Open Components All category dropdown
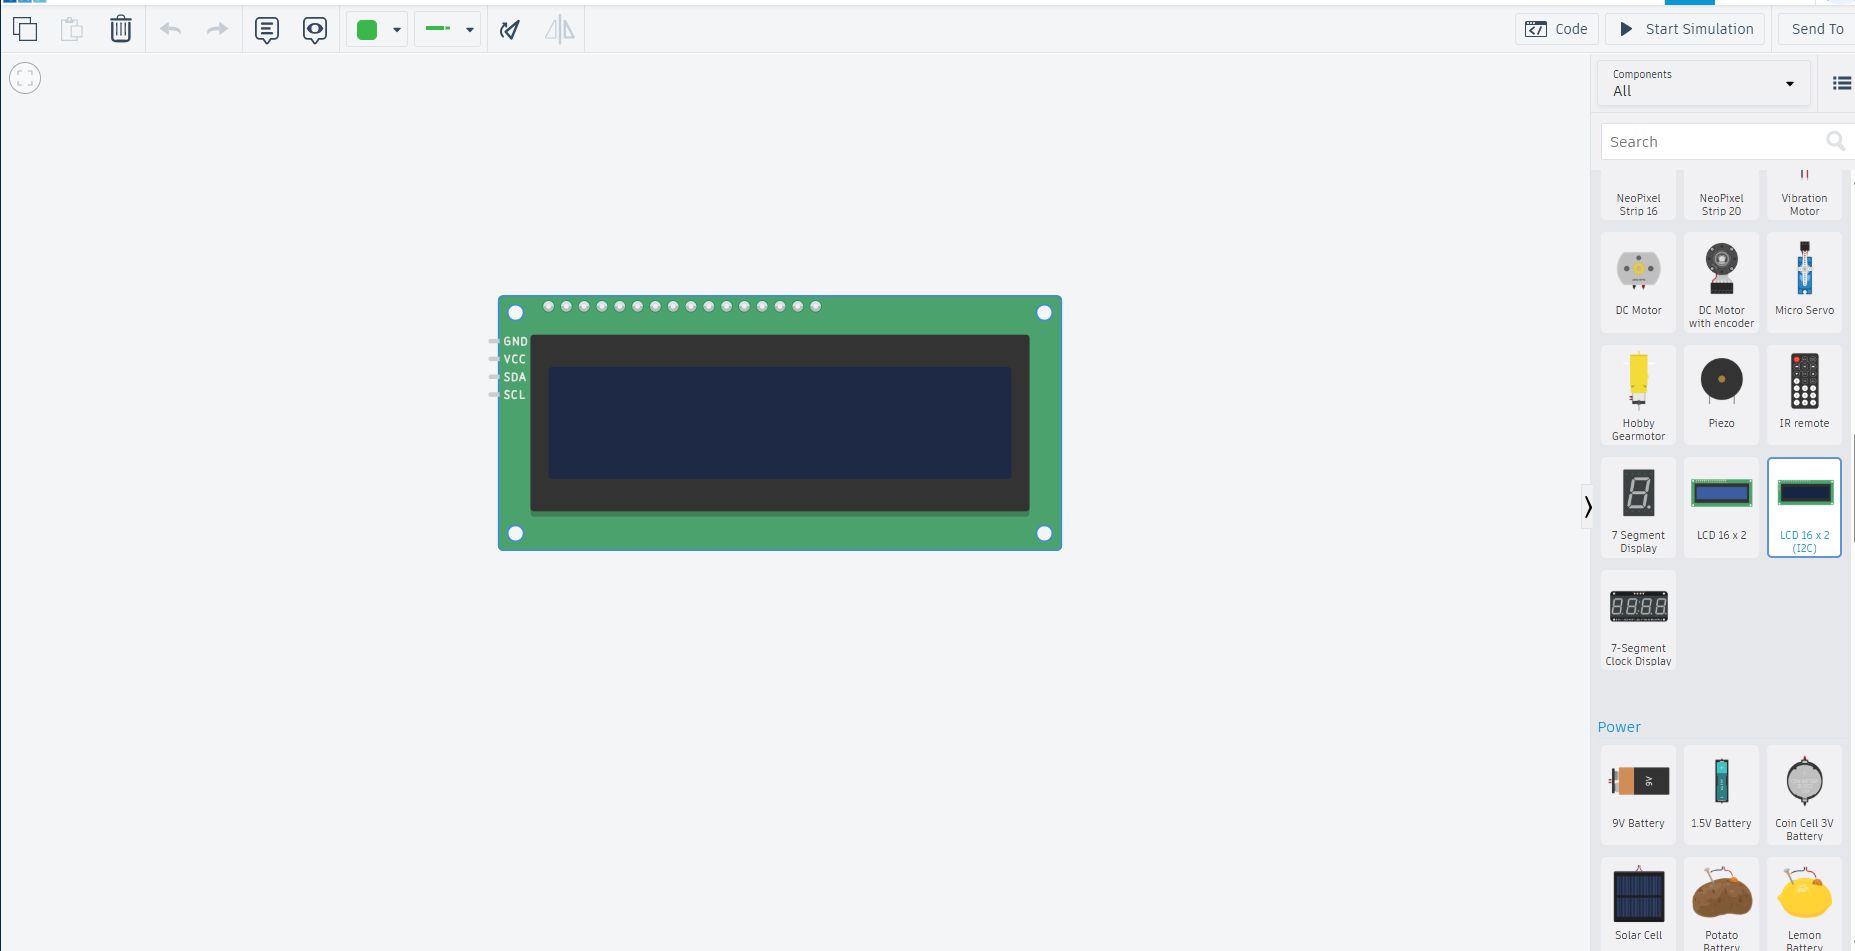Screen dimensions: 1855x951 pos(1704,83)
